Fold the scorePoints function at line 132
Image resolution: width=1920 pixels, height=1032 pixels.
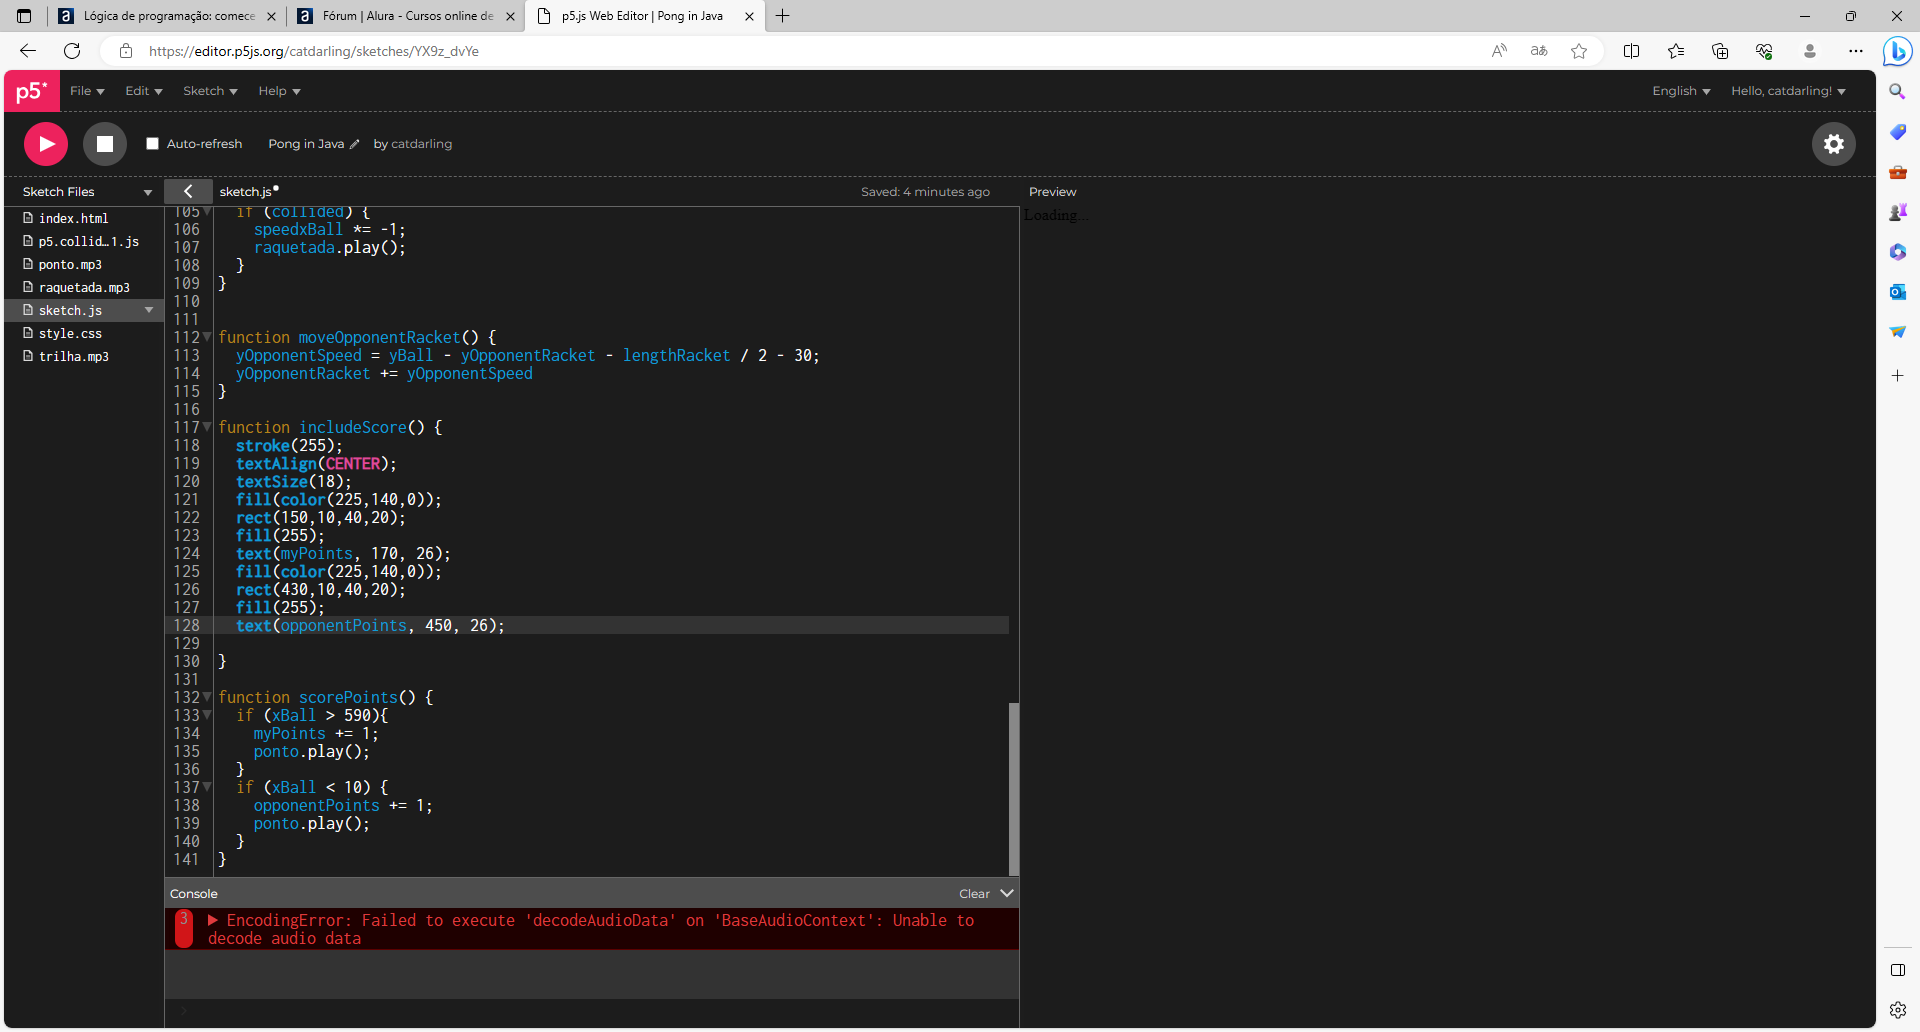pos(207,697)
